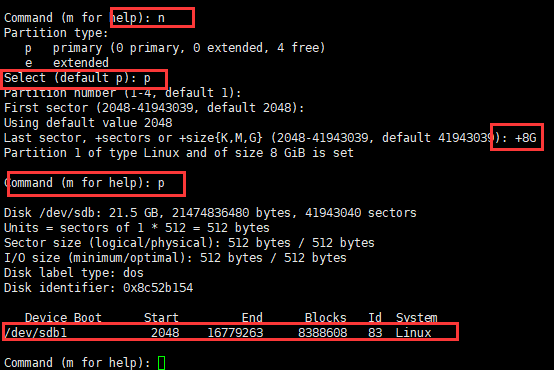Click the green terminal cursor at the last prompt
This screenshot has width=554, height=370.
click(161, 363)
